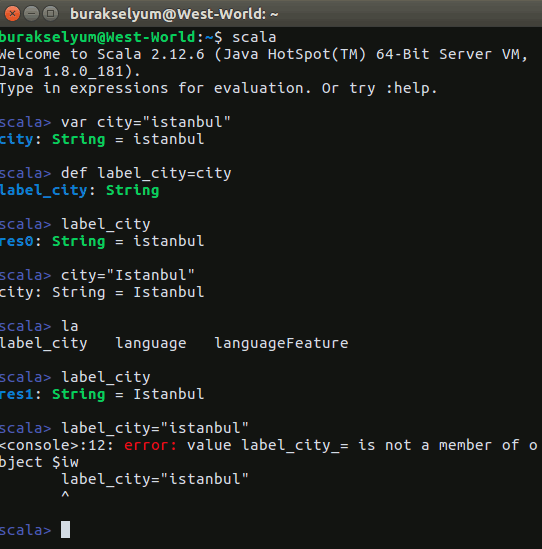This screenshot has height=549, width=542.
Task: Click the final empty 'scala>' prompt
Action: click(26, 530)
